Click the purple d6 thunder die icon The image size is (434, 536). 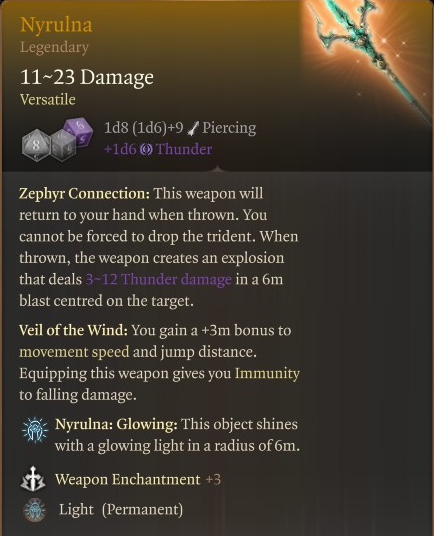pyautogui.click(x=79, y=131)
